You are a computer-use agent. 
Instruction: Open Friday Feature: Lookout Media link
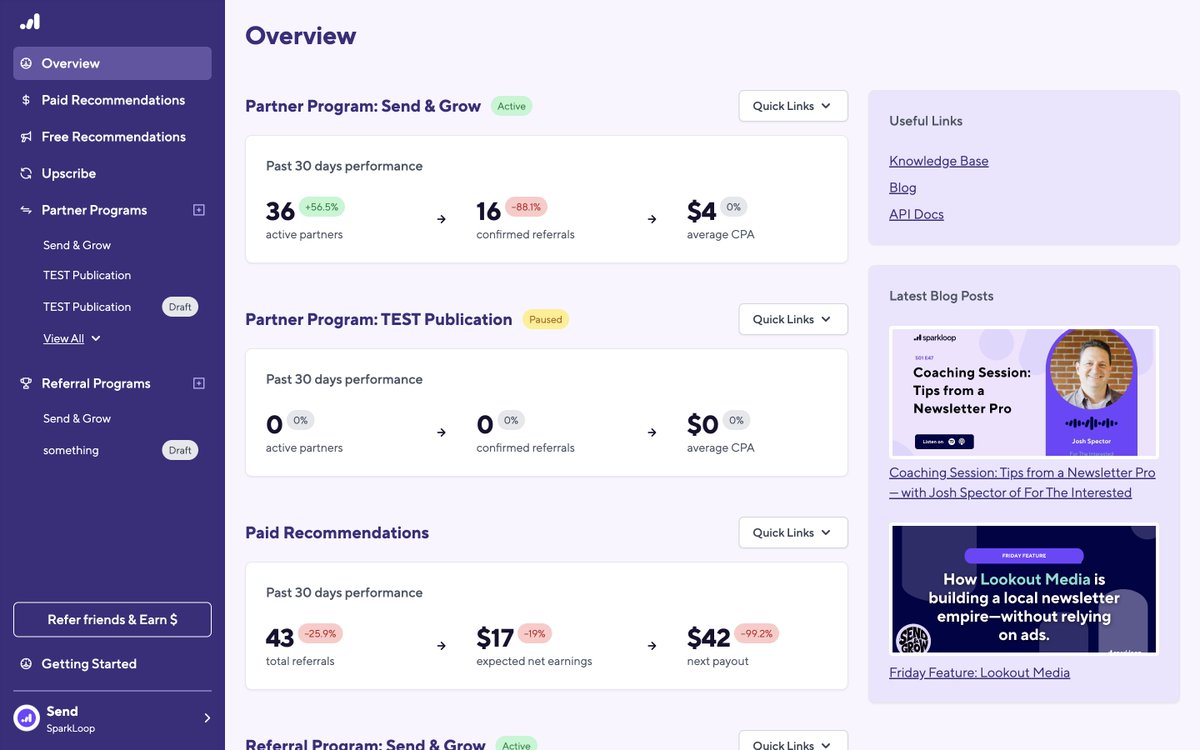click(979, 673)
